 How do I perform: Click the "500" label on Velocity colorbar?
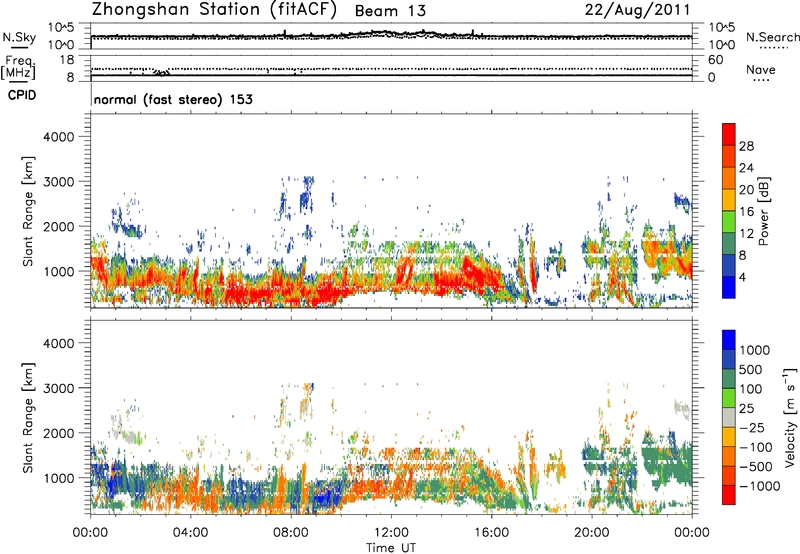pos(752,370)
